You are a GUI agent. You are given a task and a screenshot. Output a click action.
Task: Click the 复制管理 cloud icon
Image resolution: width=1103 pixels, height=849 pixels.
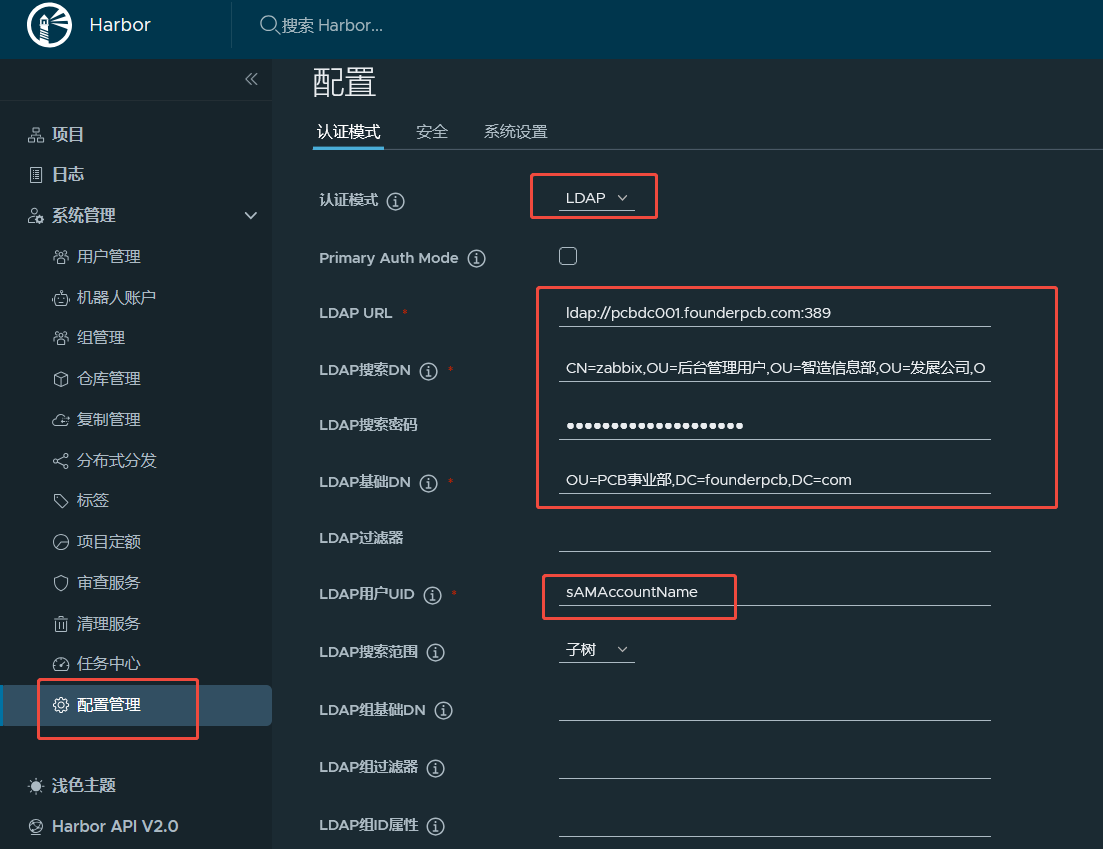pyautogui.click(x=61, y=420)
